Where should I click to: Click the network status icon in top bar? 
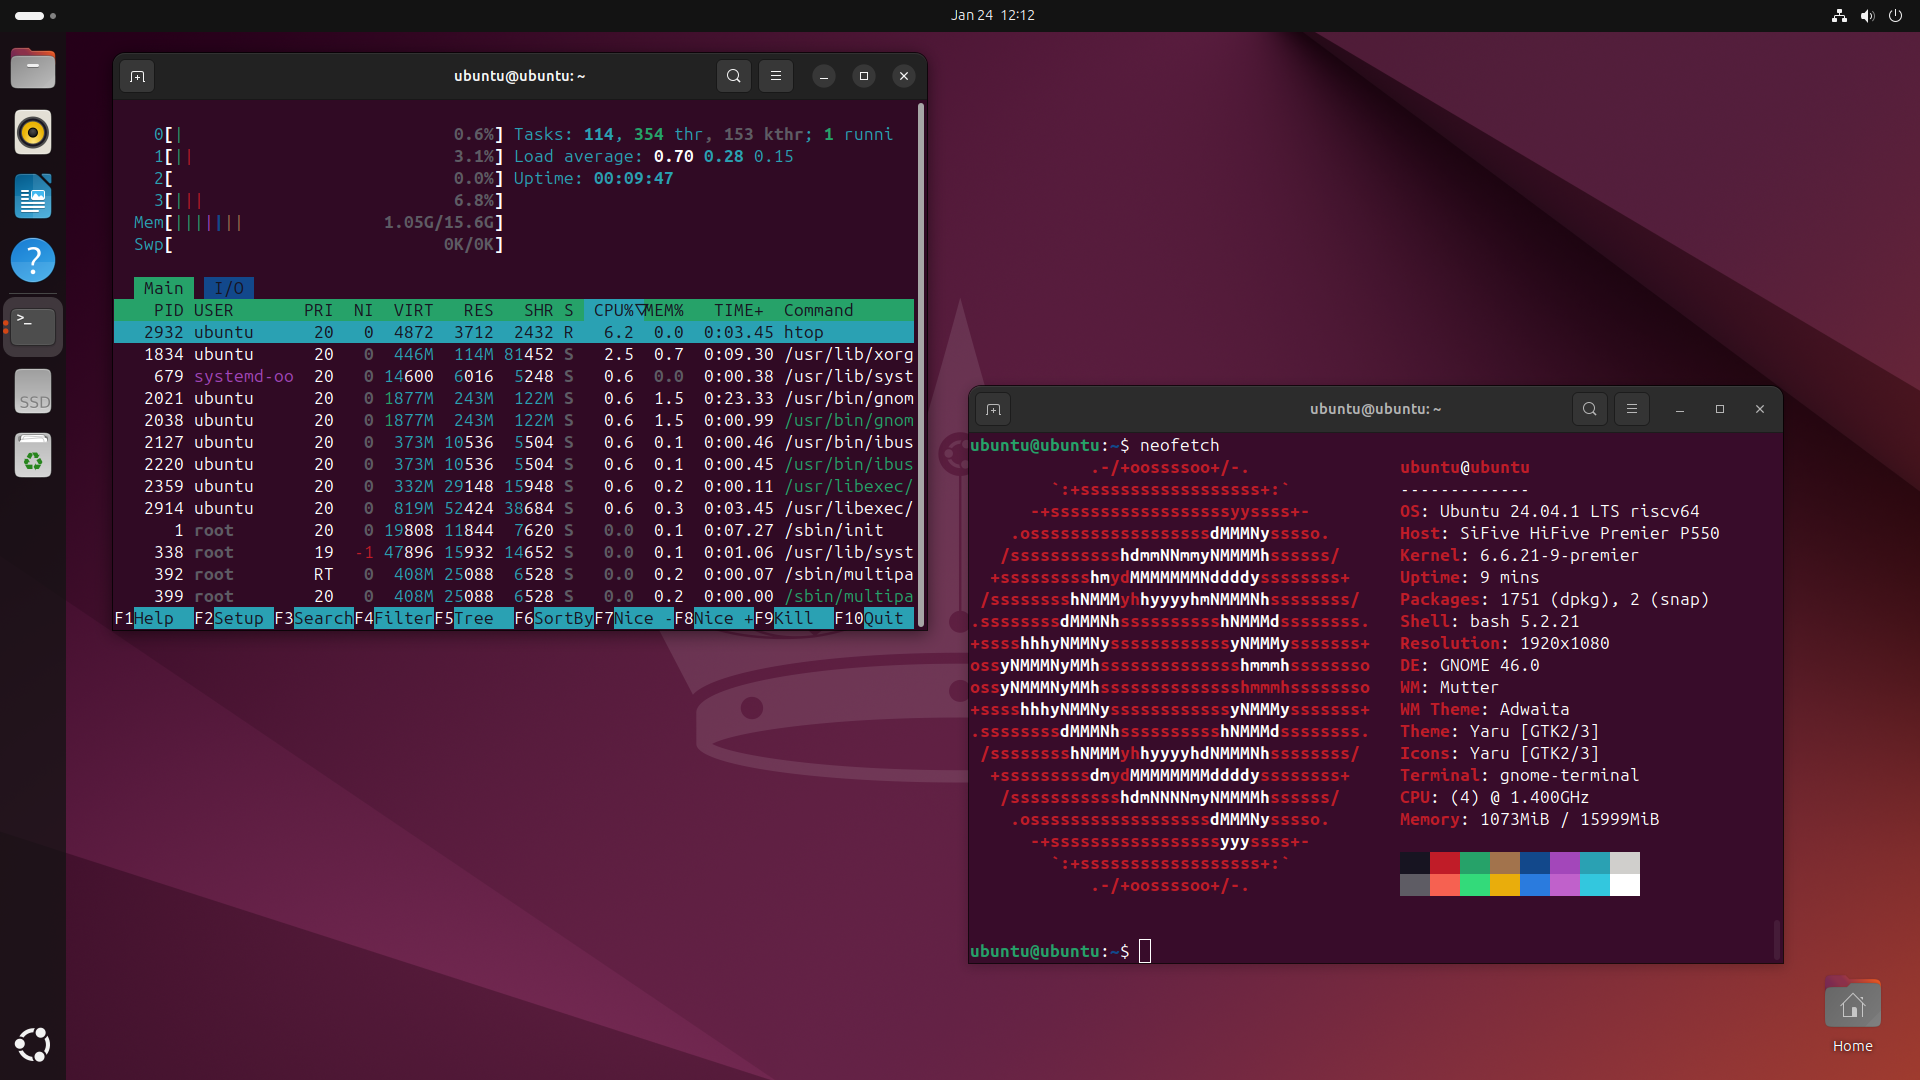coord(1839,15)
